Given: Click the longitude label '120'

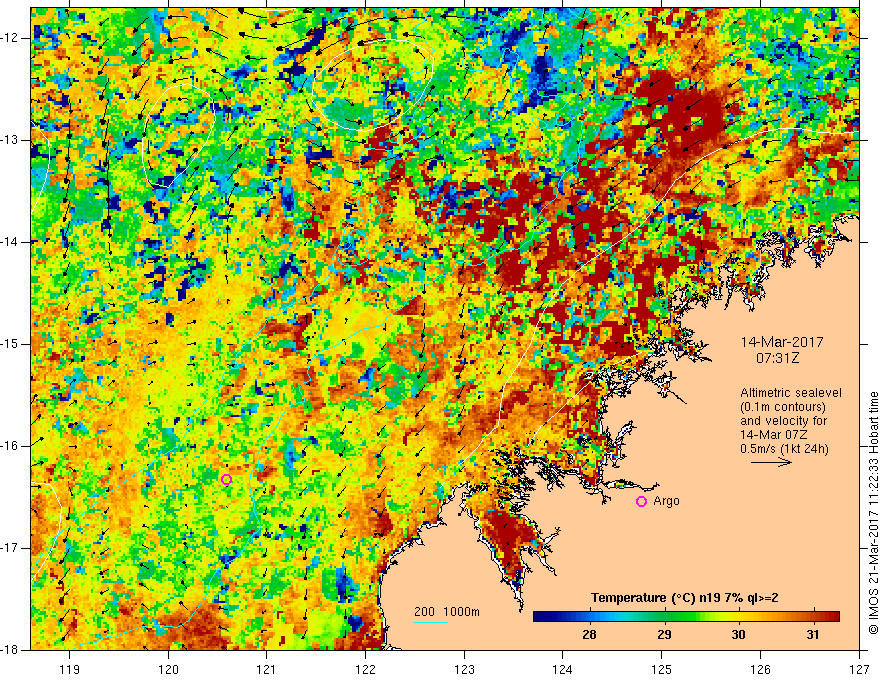Looking at the screenshot, I should tap(168, 669).
